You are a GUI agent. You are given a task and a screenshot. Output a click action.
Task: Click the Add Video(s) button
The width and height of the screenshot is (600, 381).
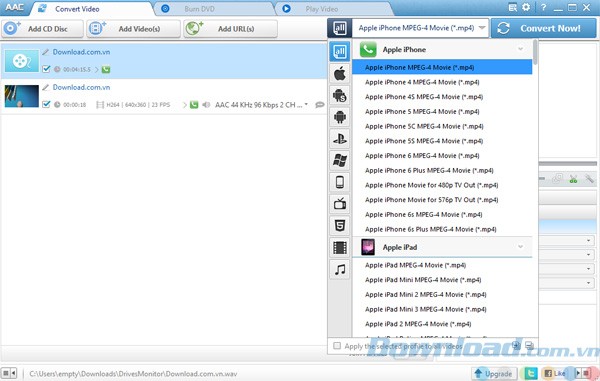pos(134,29)
